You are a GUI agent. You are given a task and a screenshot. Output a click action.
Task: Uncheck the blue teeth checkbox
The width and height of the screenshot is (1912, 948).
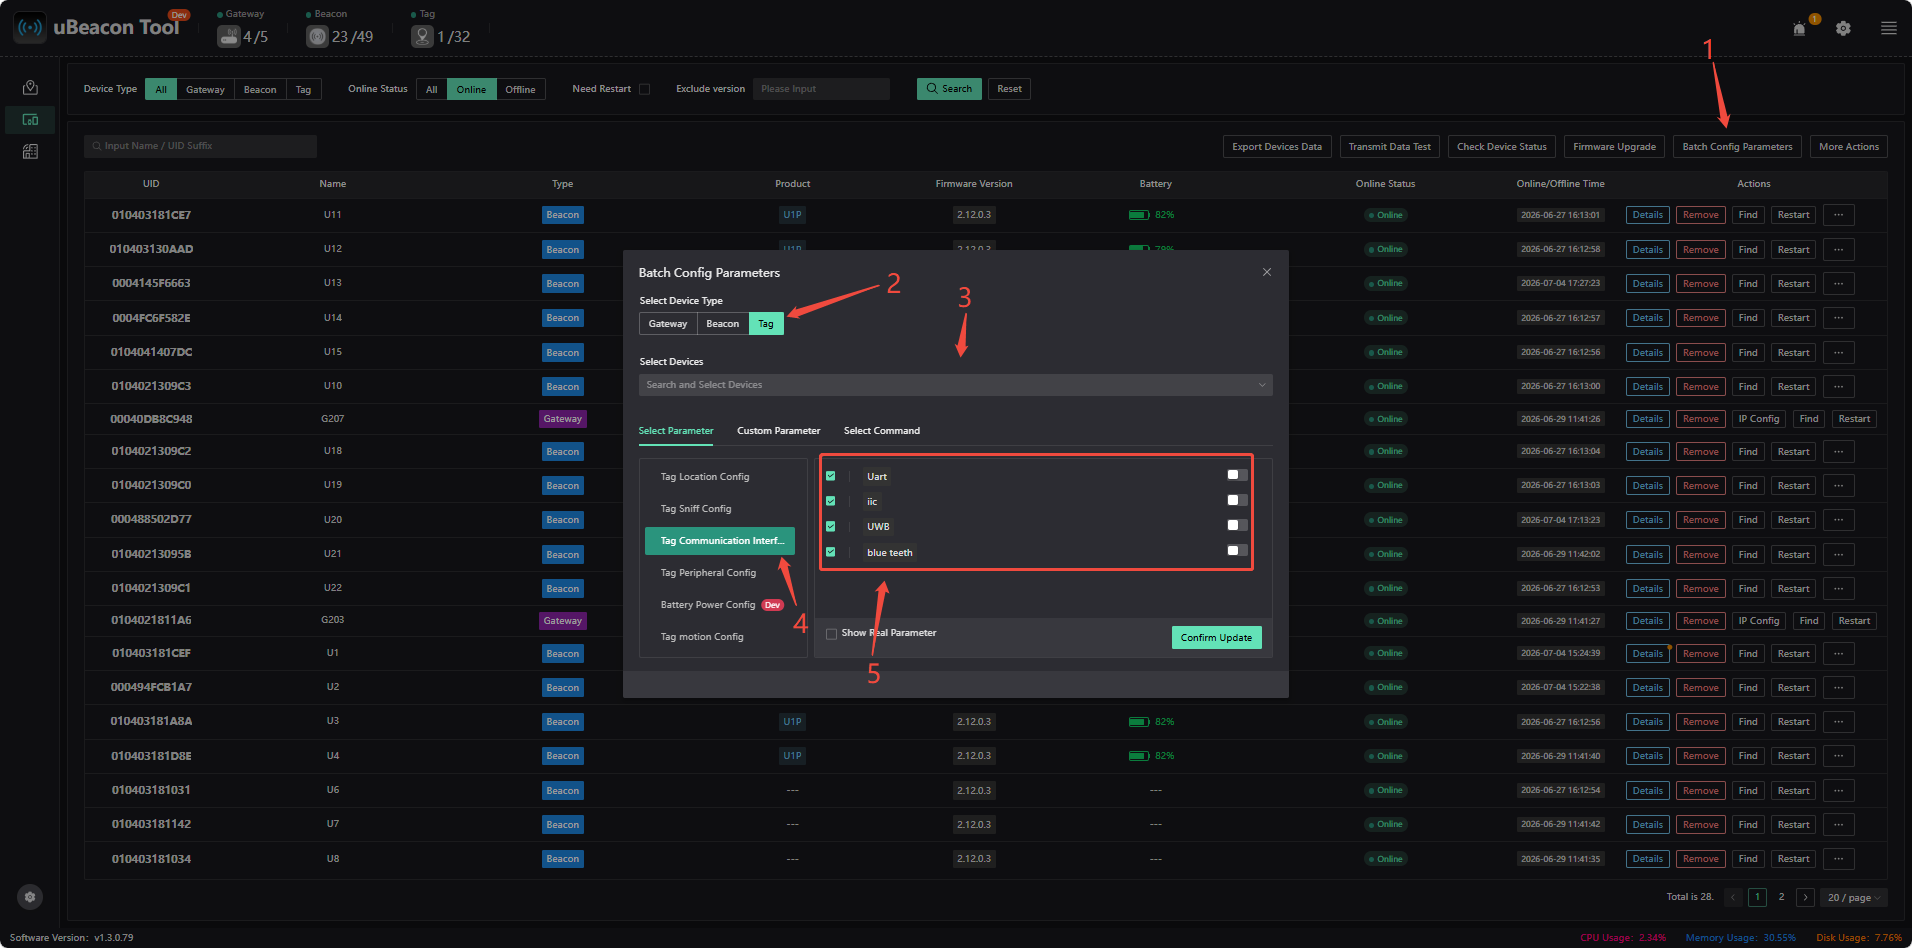(830, 552)
